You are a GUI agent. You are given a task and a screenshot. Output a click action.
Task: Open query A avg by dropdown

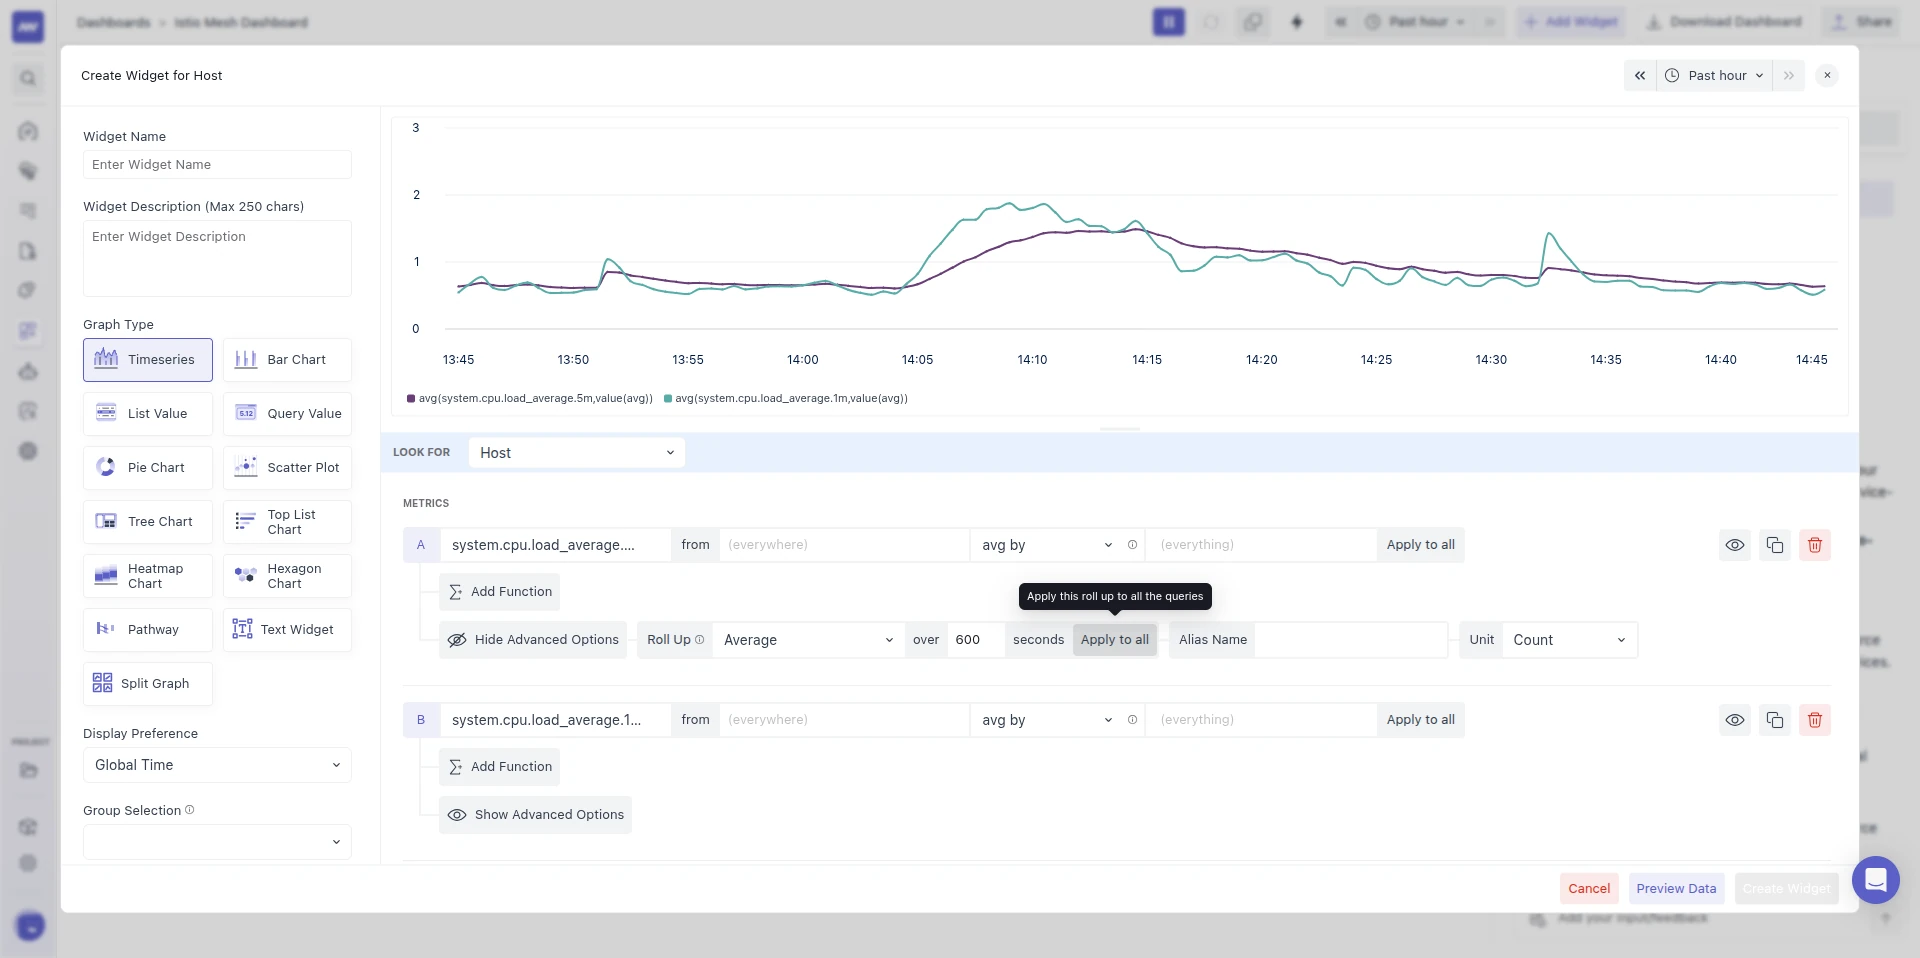click(x=1046, y=545)
